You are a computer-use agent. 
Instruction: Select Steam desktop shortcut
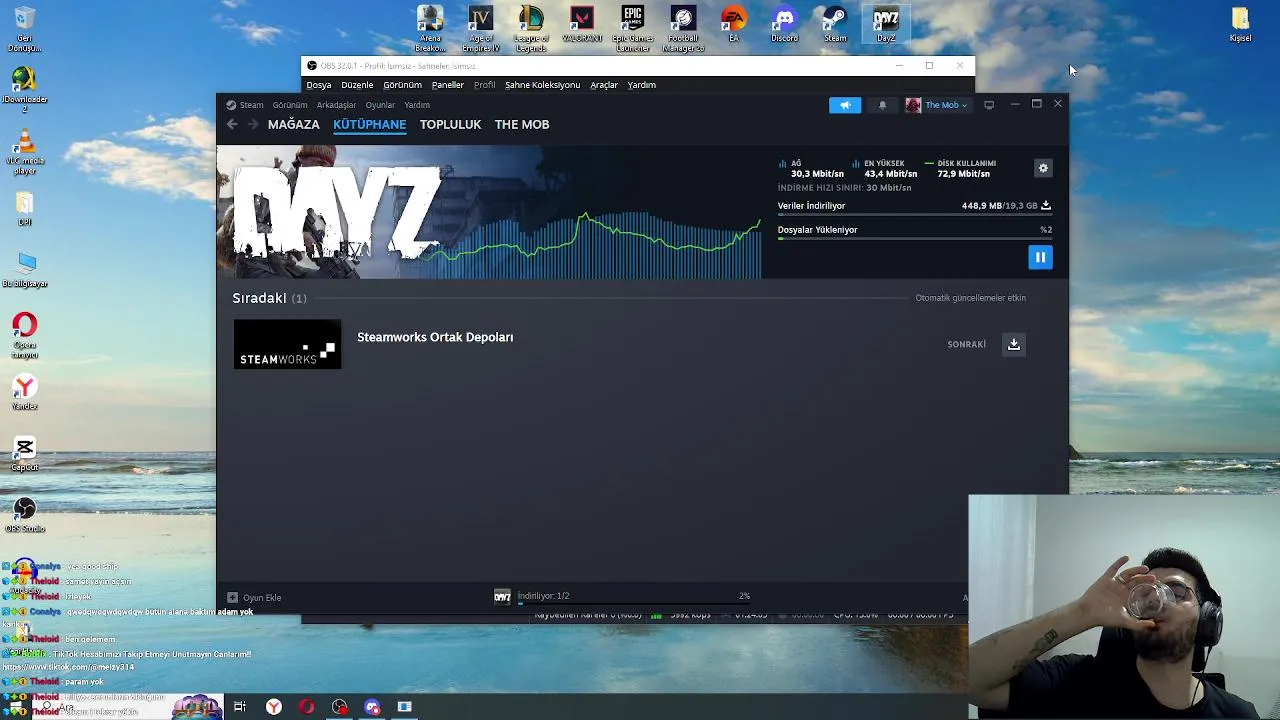point(835,25)
